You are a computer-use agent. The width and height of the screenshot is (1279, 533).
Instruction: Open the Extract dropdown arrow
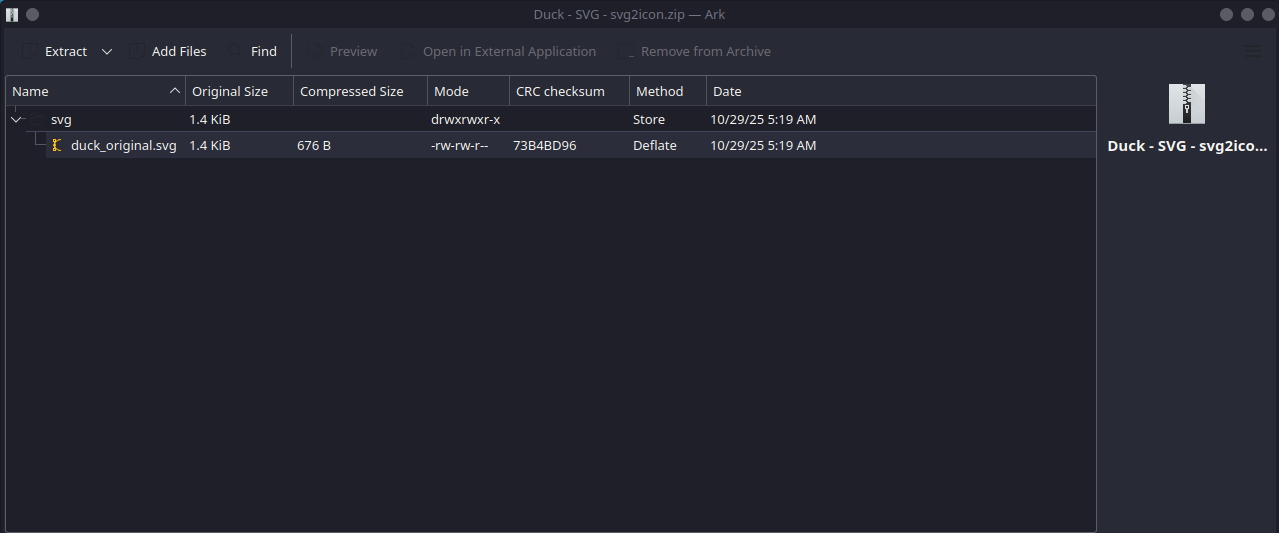click(107, 51)
